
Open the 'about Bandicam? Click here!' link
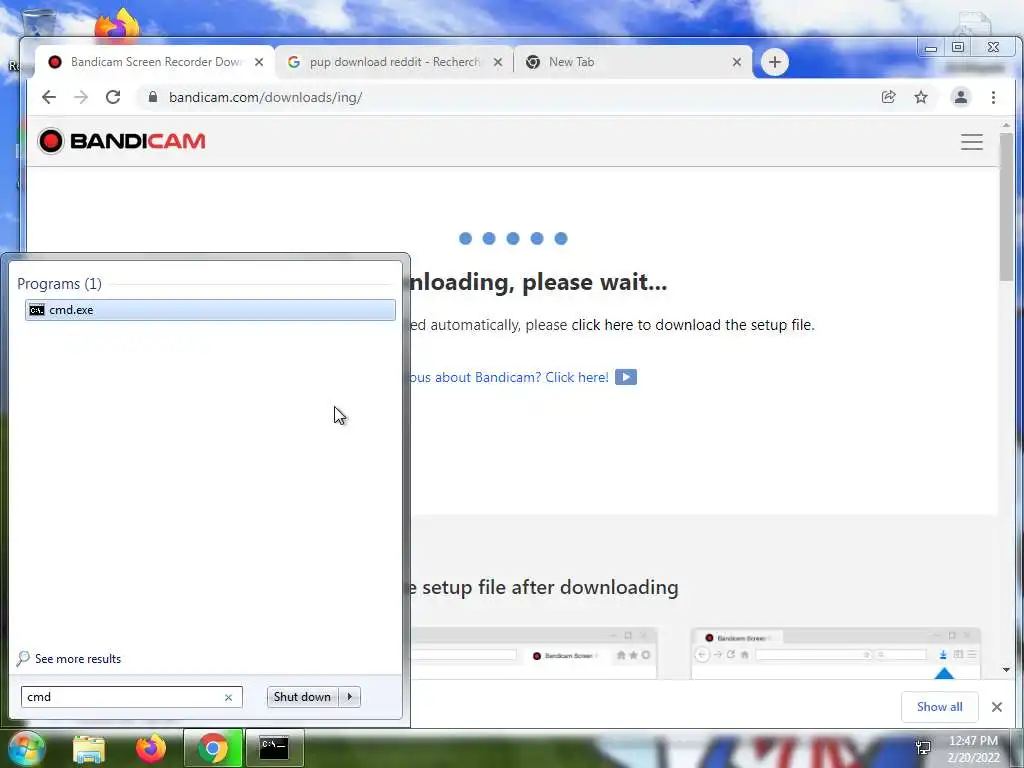[509, 377]
